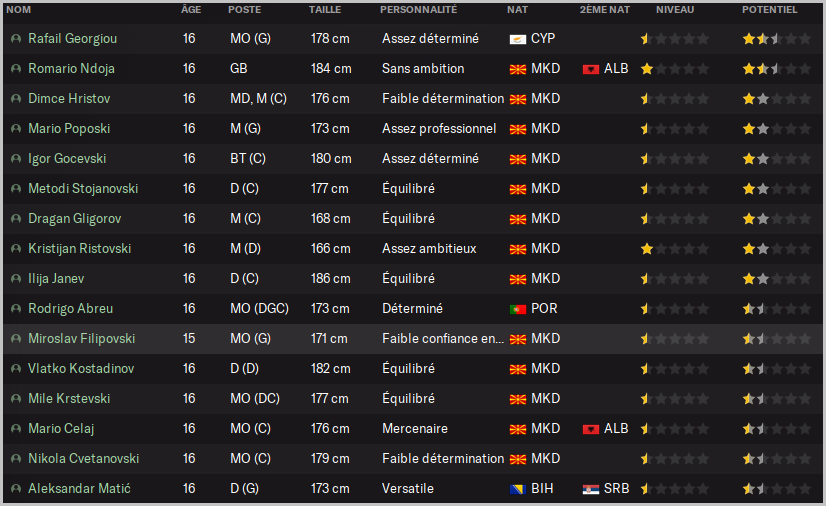Open Mario Celaj's player profile
Screen dimensions: 826x506
point(62,429)
